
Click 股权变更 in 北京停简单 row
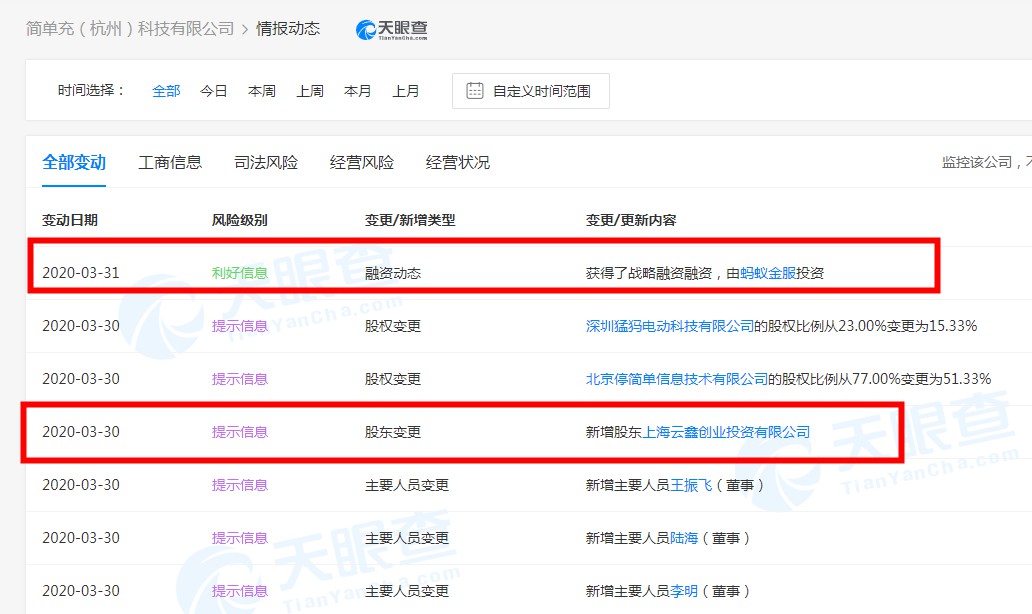(x=393, y=379)
